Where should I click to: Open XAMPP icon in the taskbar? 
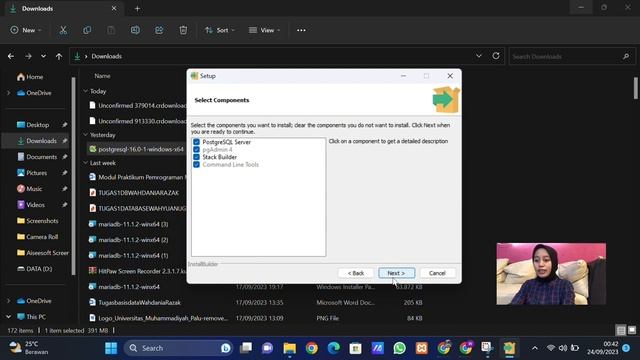[x=422, y=348]
